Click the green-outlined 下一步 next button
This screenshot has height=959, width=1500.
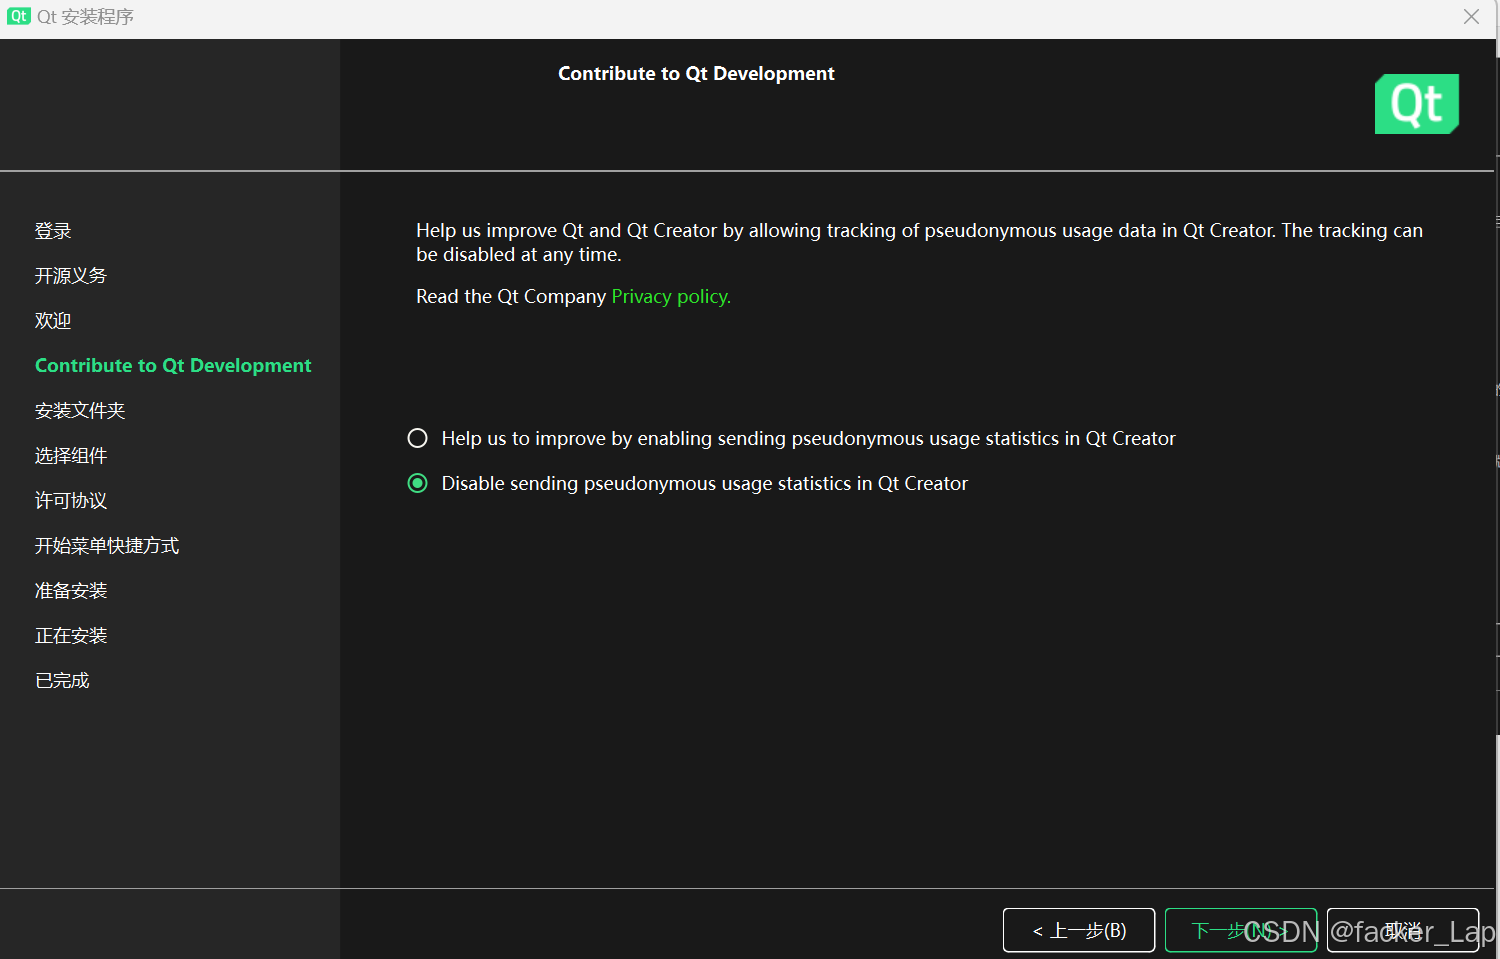point(1241,930)
